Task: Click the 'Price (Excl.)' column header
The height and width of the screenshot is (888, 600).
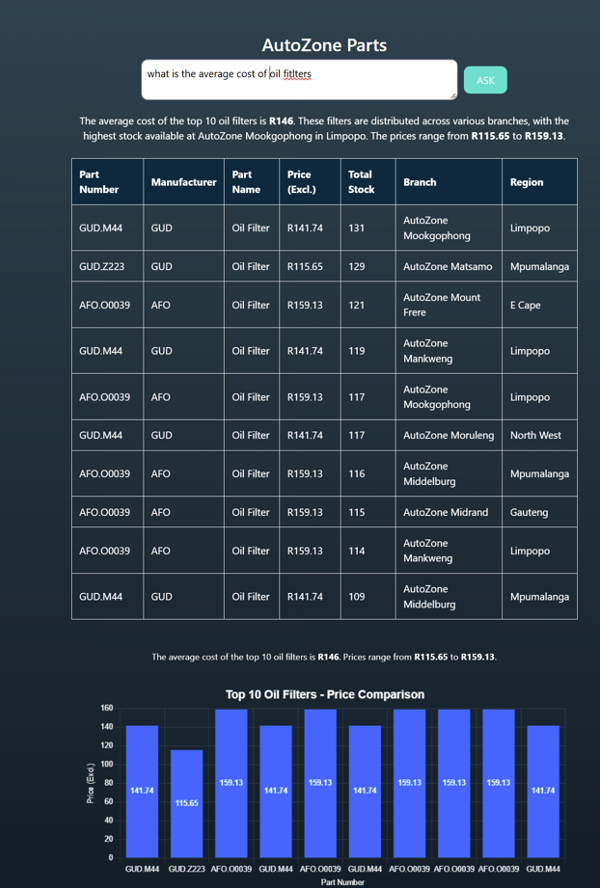Action: click(x=310, y=182)
